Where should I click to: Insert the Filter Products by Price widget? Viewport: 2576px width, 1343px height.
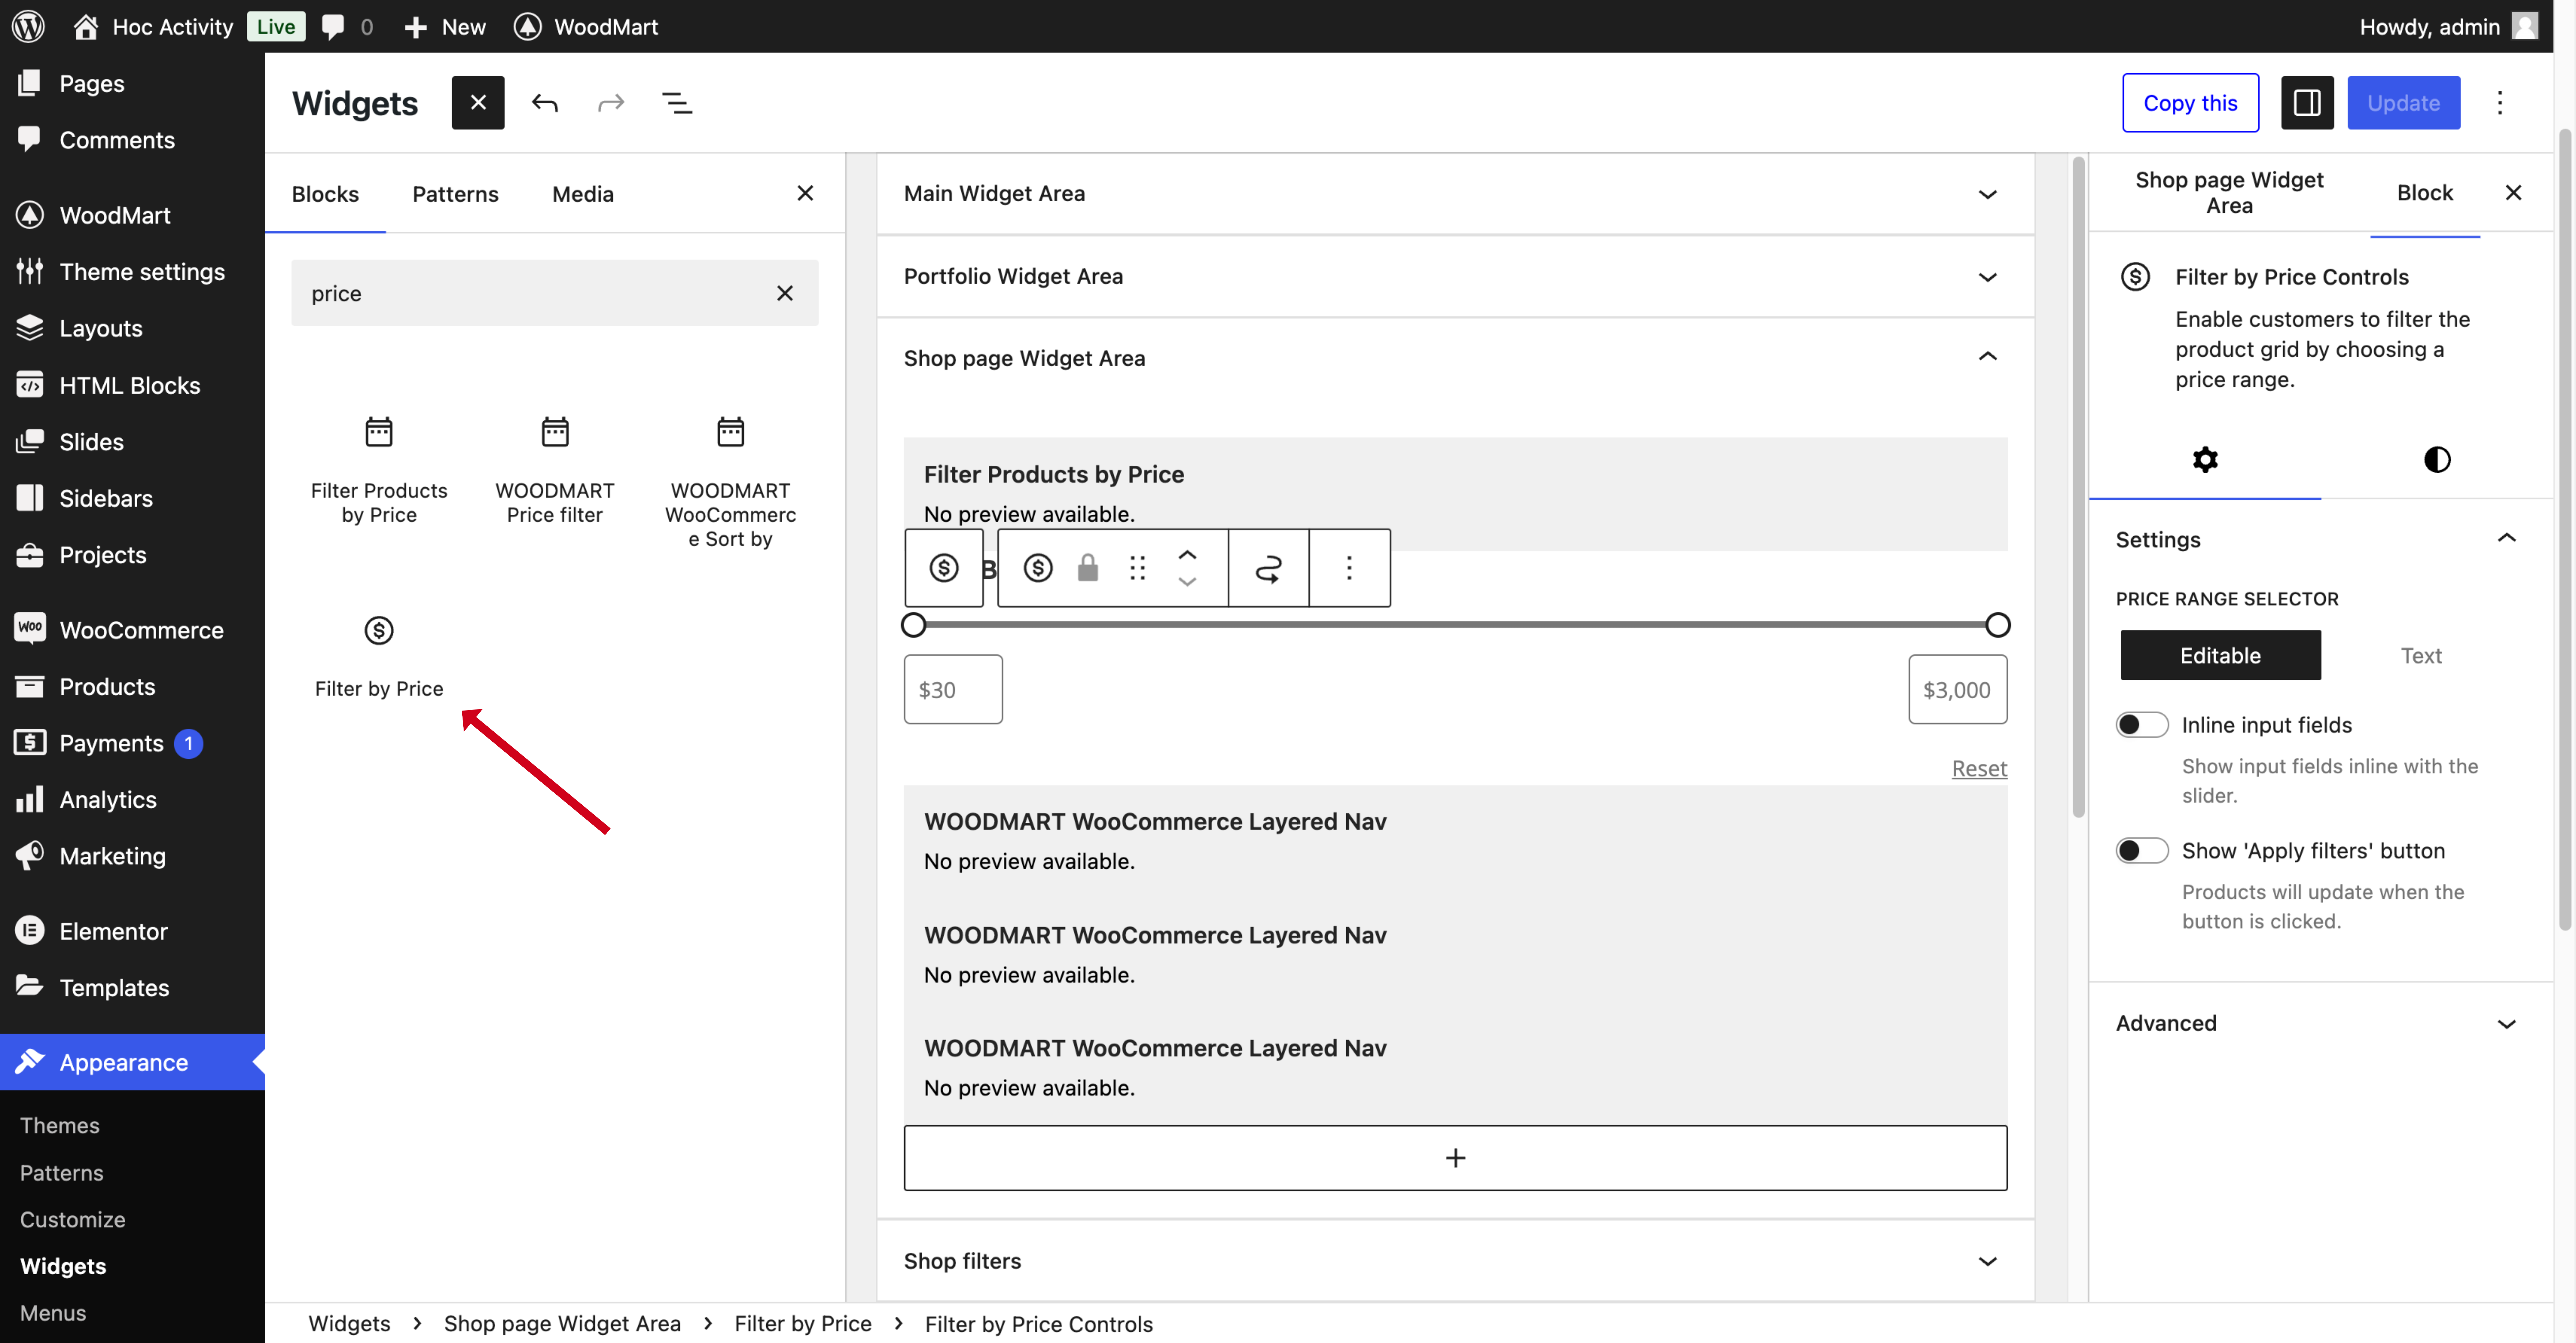click(x=379, y=470)
